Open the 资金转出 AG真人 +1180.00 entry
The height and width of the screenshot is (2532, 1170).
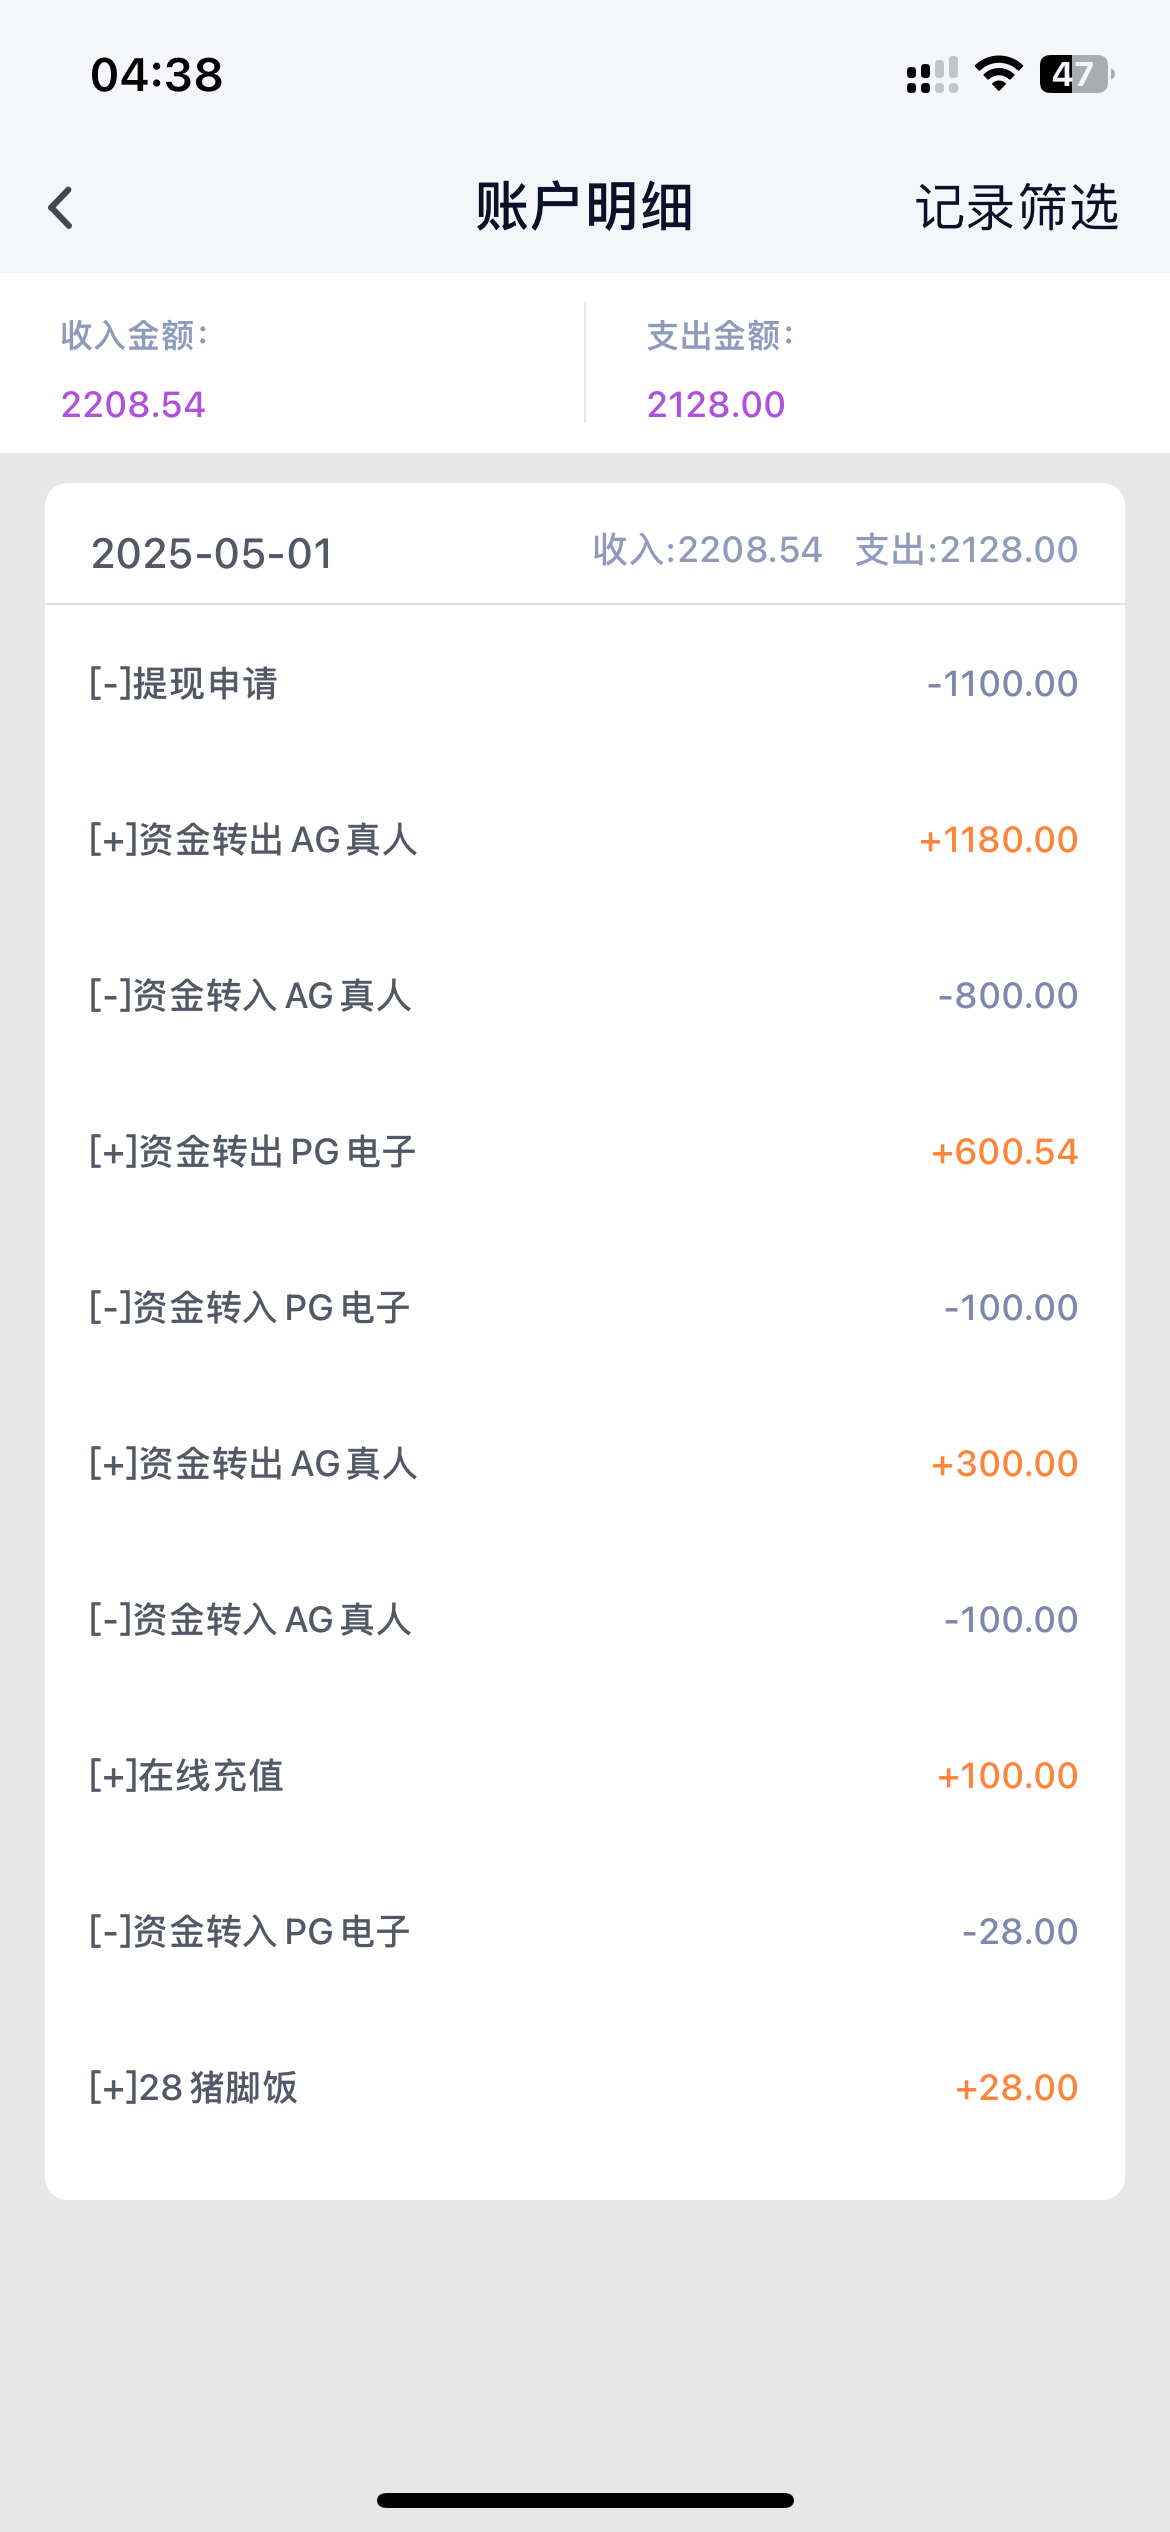584,840
